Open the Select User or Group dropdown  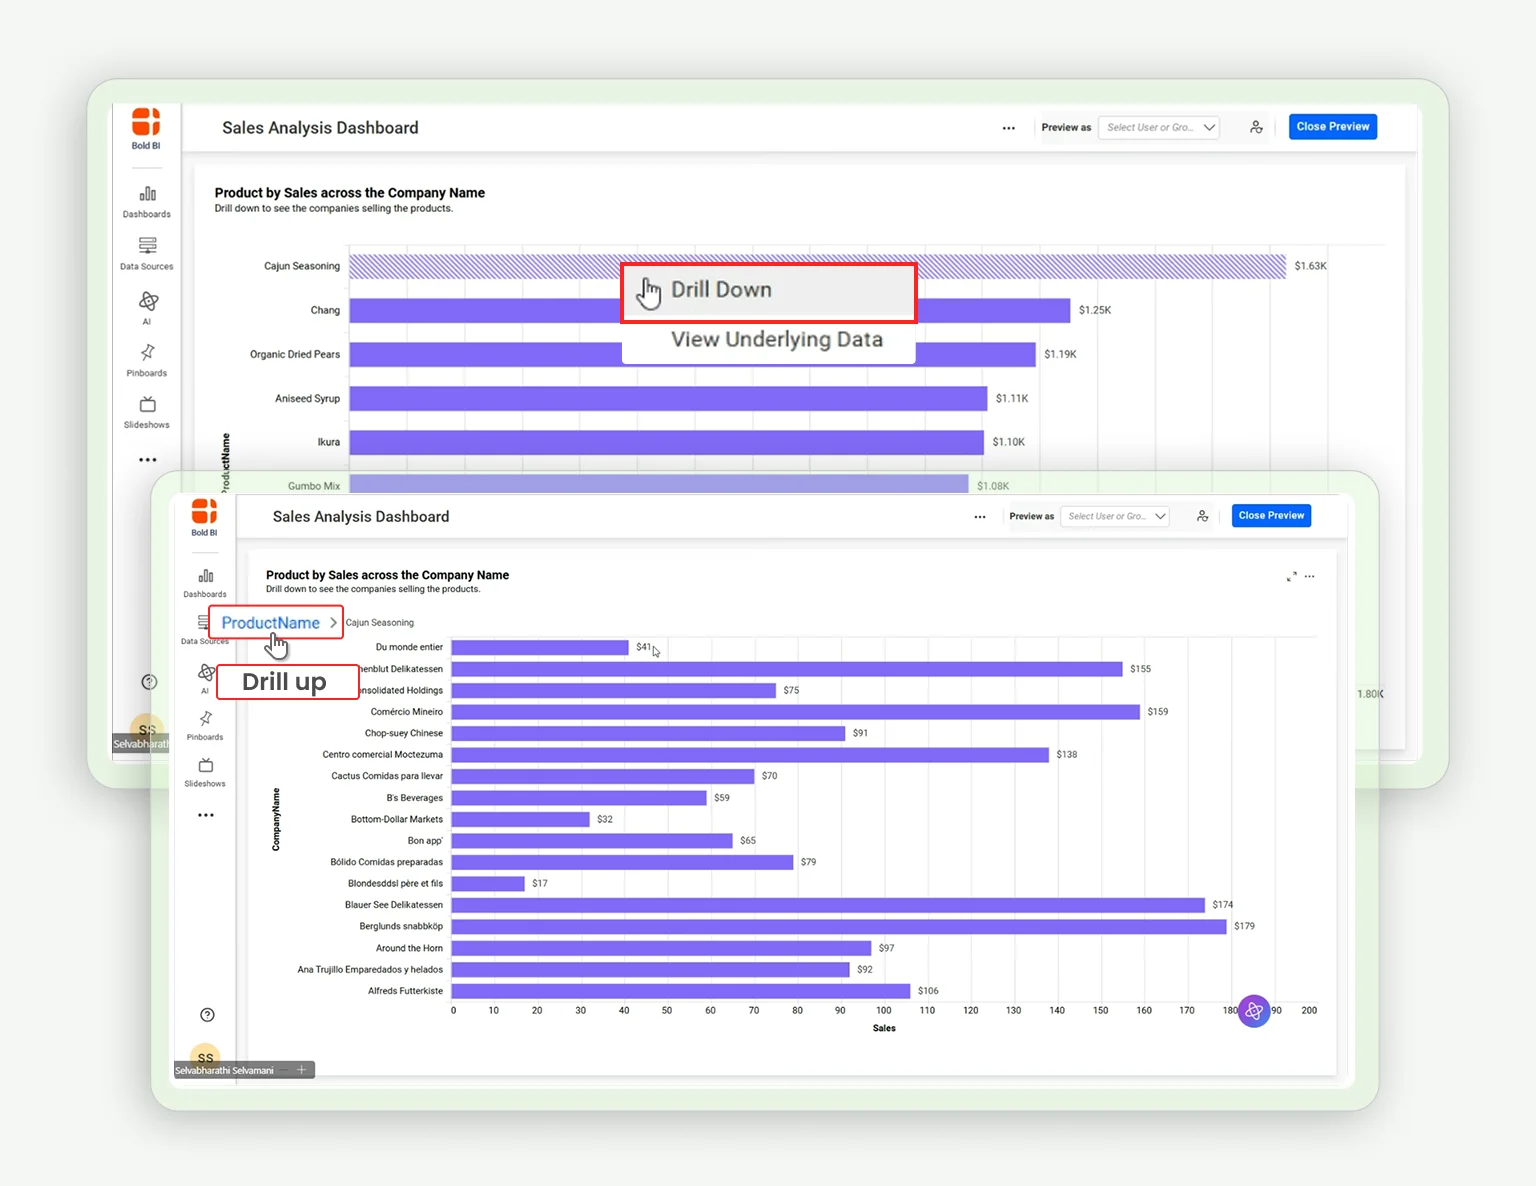tap(1114, 516)
